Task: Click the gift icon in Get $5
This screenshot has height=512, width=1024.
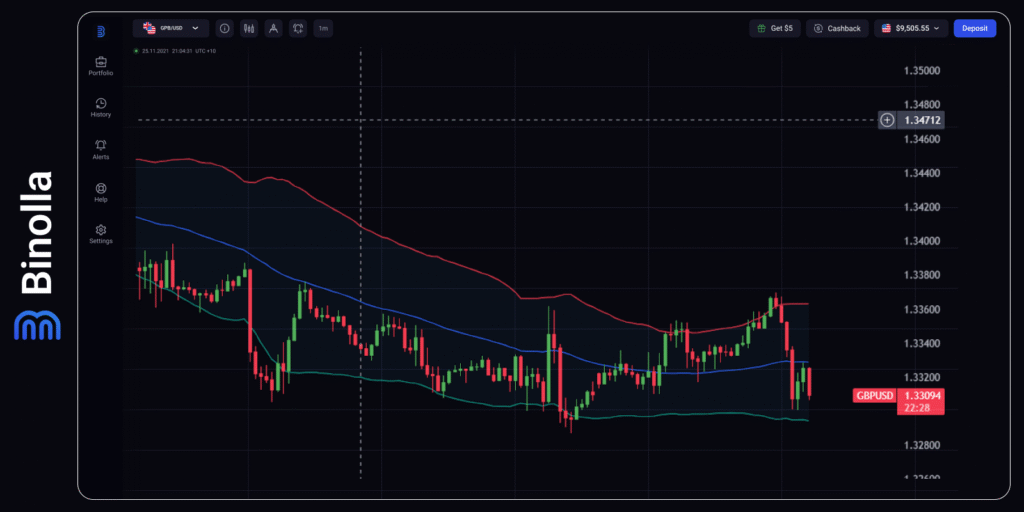Action: [x=761, y=28]
